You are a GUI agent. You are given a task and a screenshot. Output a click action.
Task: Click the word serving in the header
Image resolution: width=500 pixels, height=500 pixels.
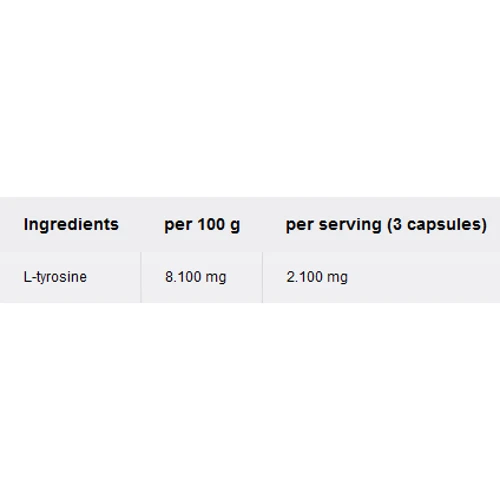(350, 225)
